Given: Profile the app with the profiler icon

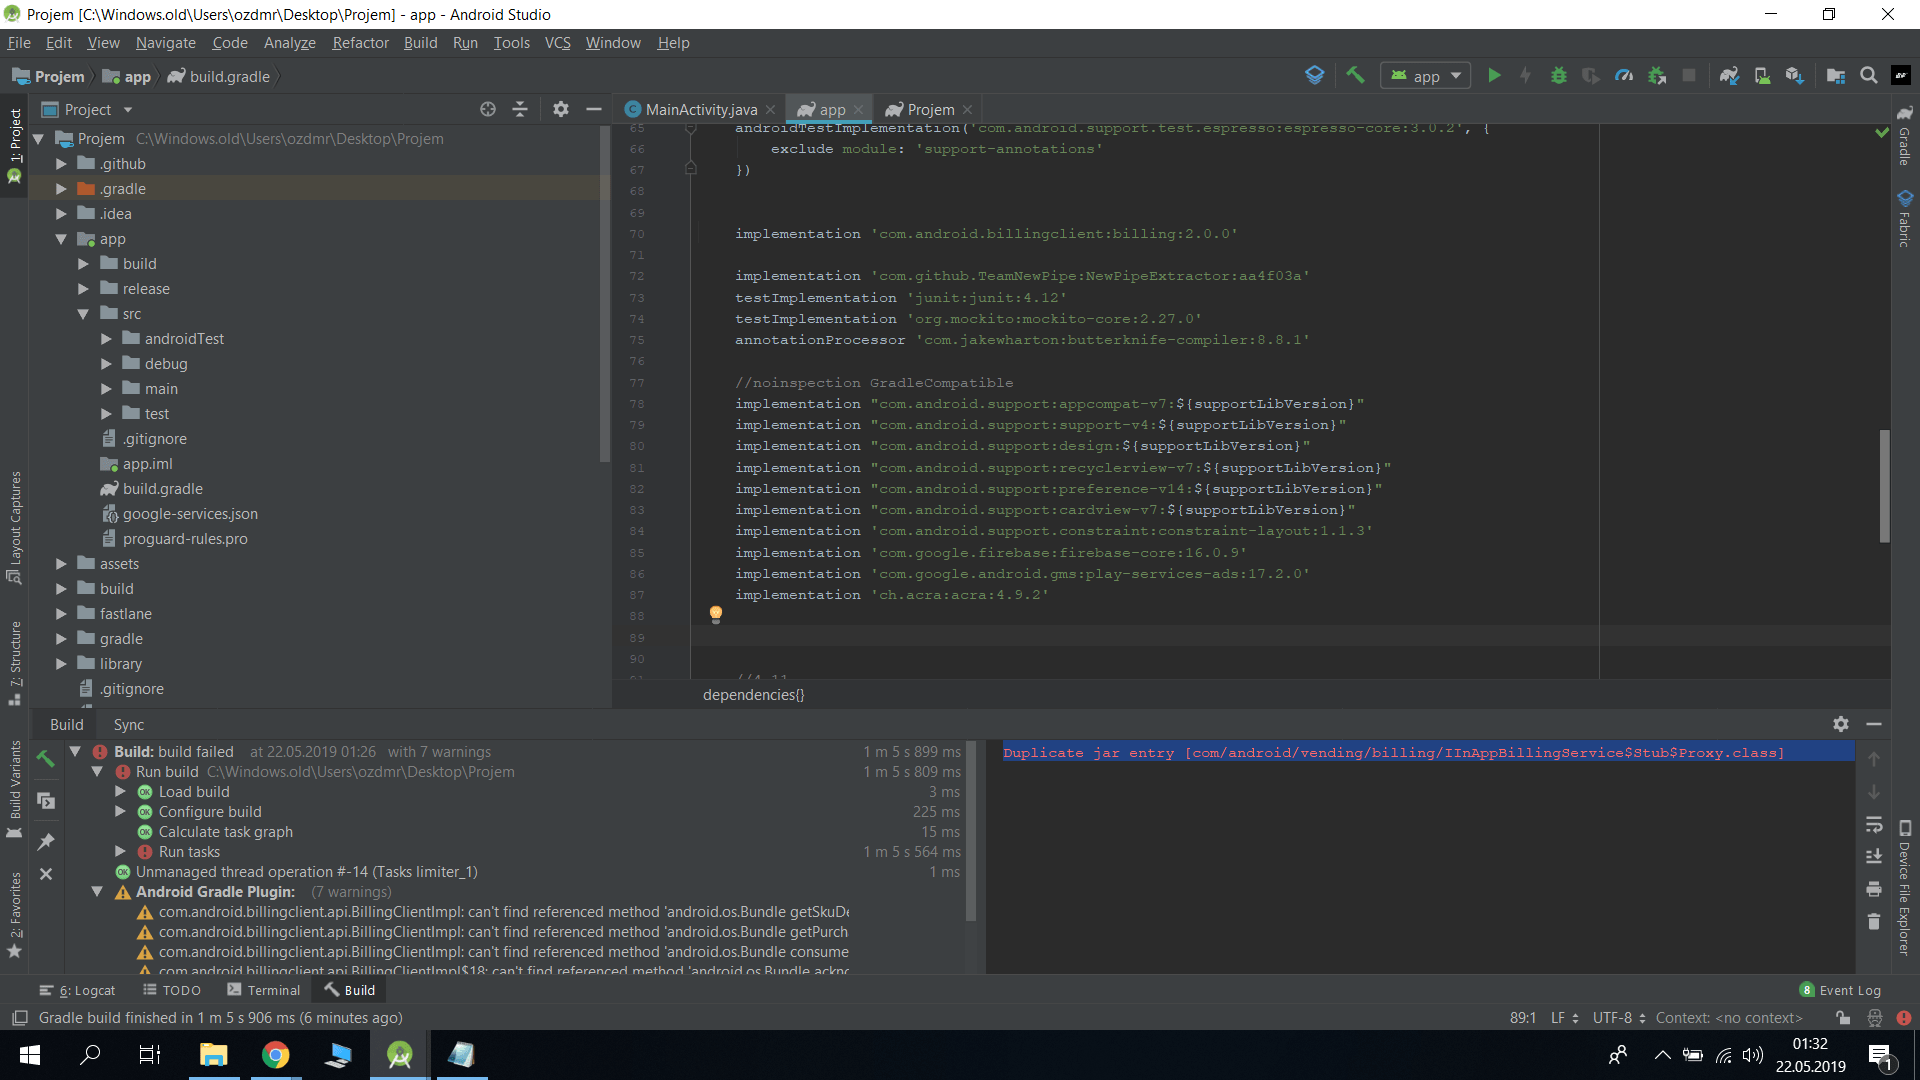Looking at the screenshot, I should [1624, 75].
